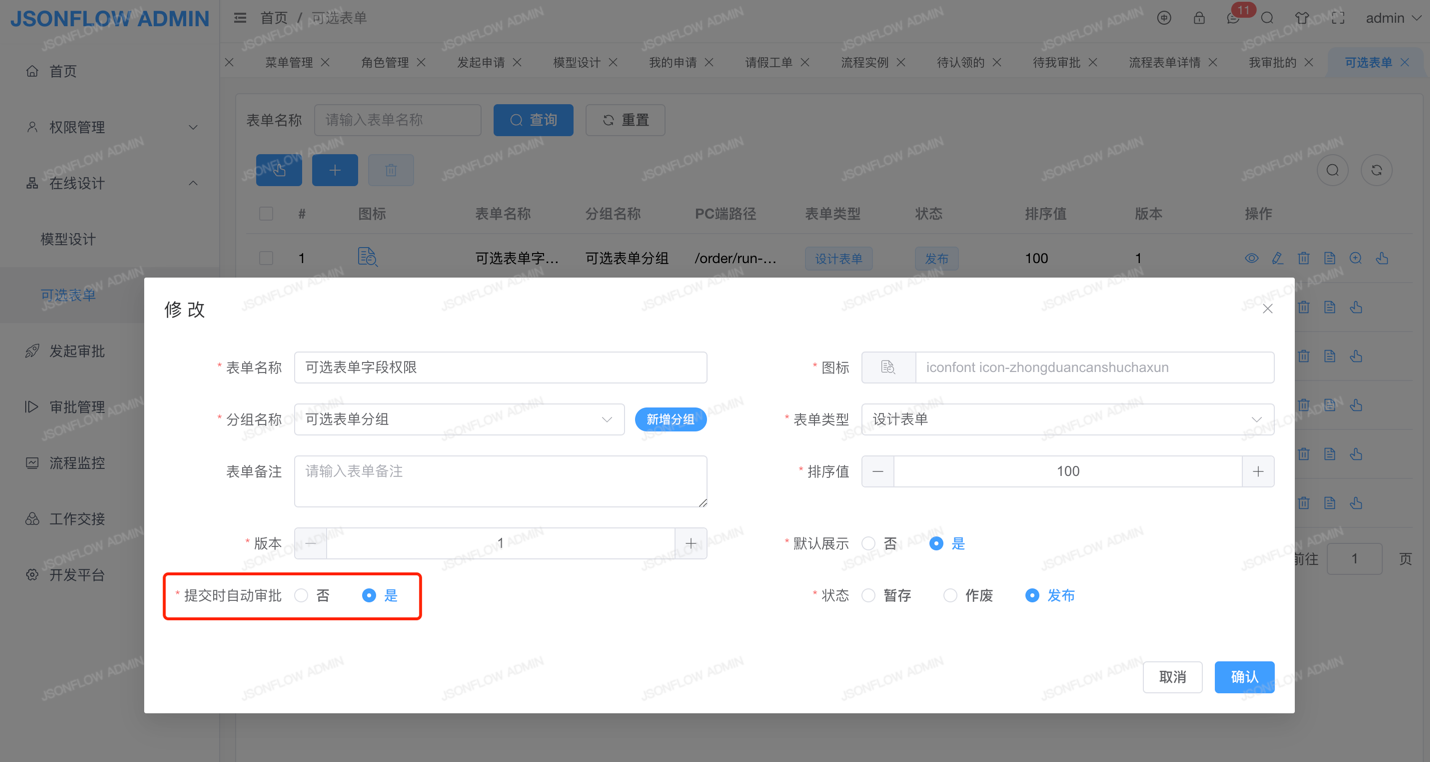Select 暂存 status radio button

869,595
